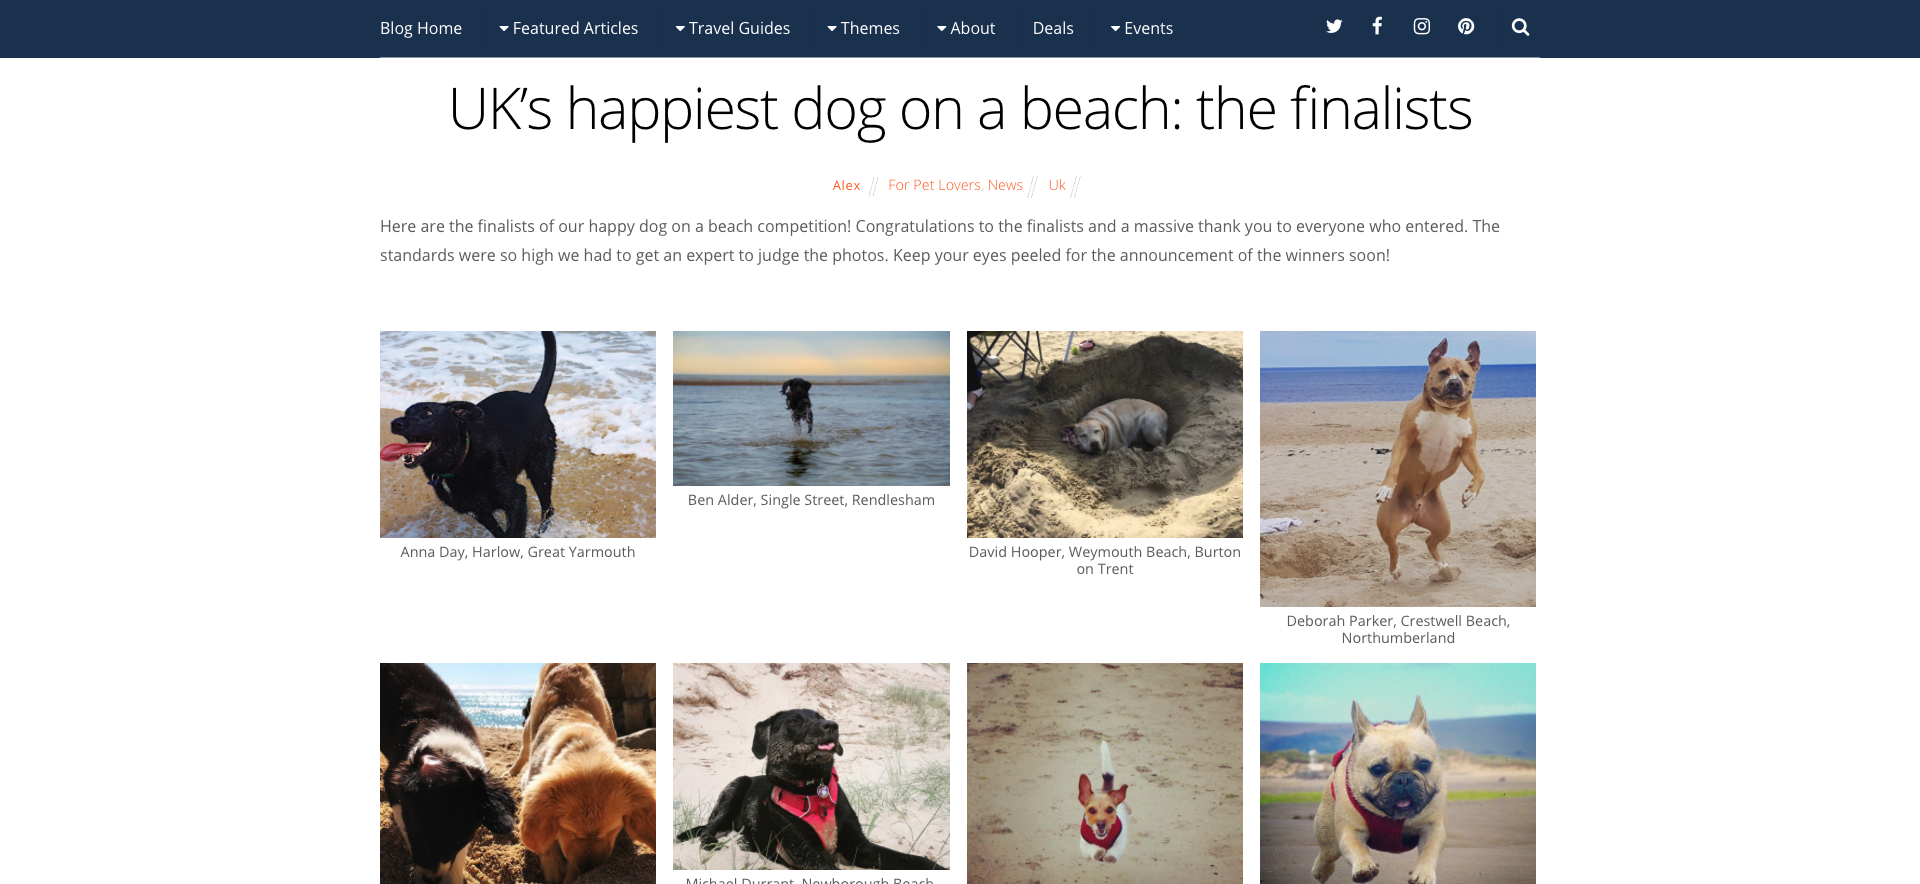
Task: Open the About dropdown menu
Action: (966, 28)
